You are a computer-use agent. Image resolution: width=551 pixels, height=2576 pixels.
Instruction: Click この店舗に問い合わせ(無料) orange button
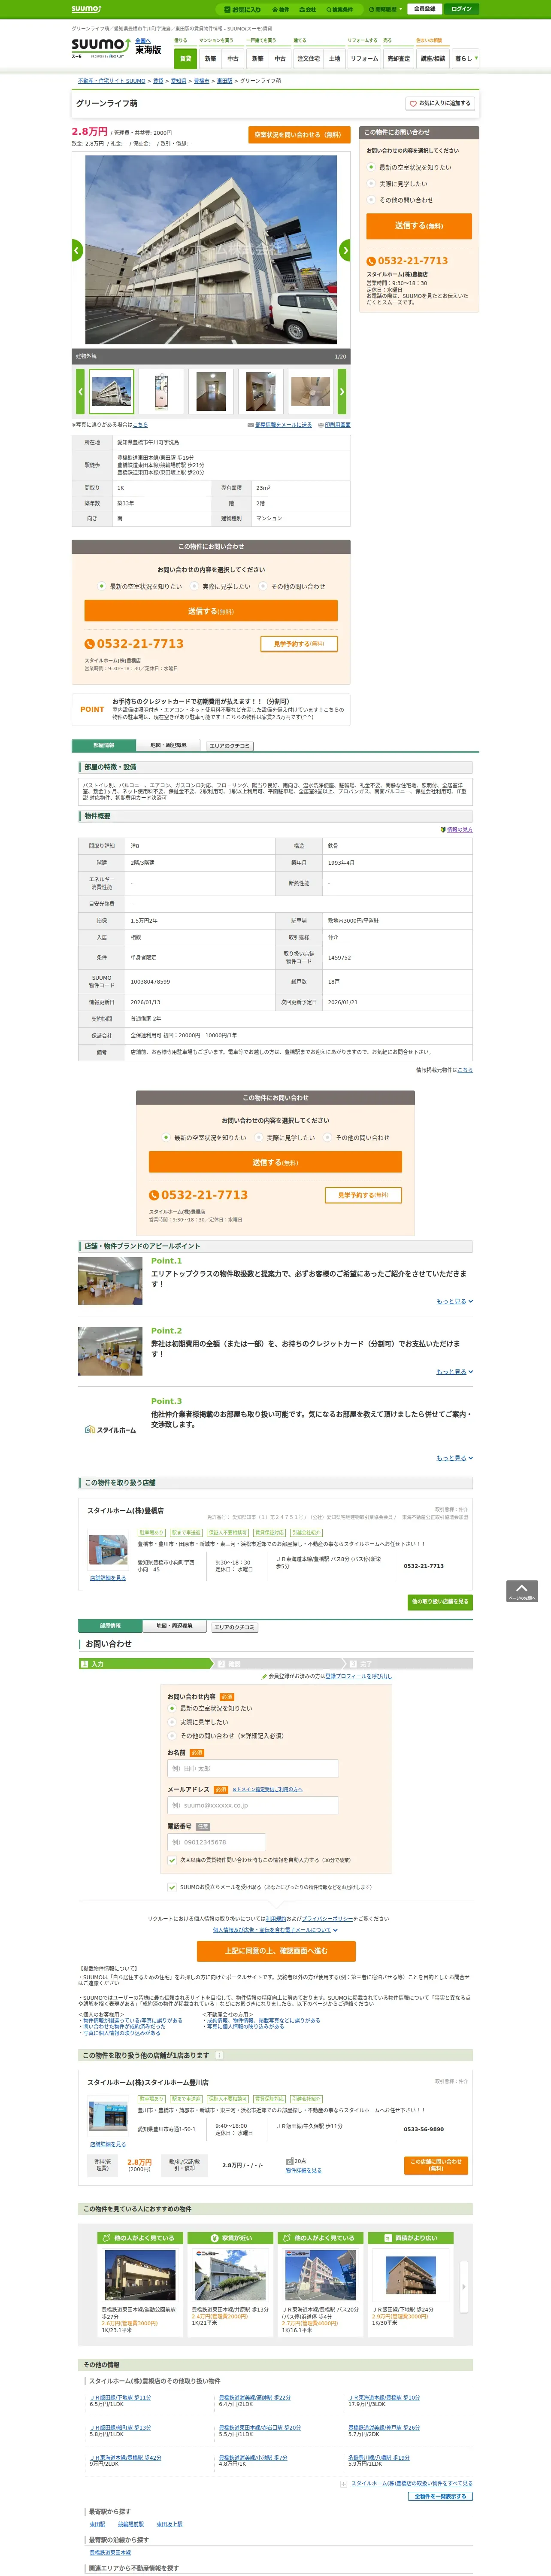(x=436, y=2165)
